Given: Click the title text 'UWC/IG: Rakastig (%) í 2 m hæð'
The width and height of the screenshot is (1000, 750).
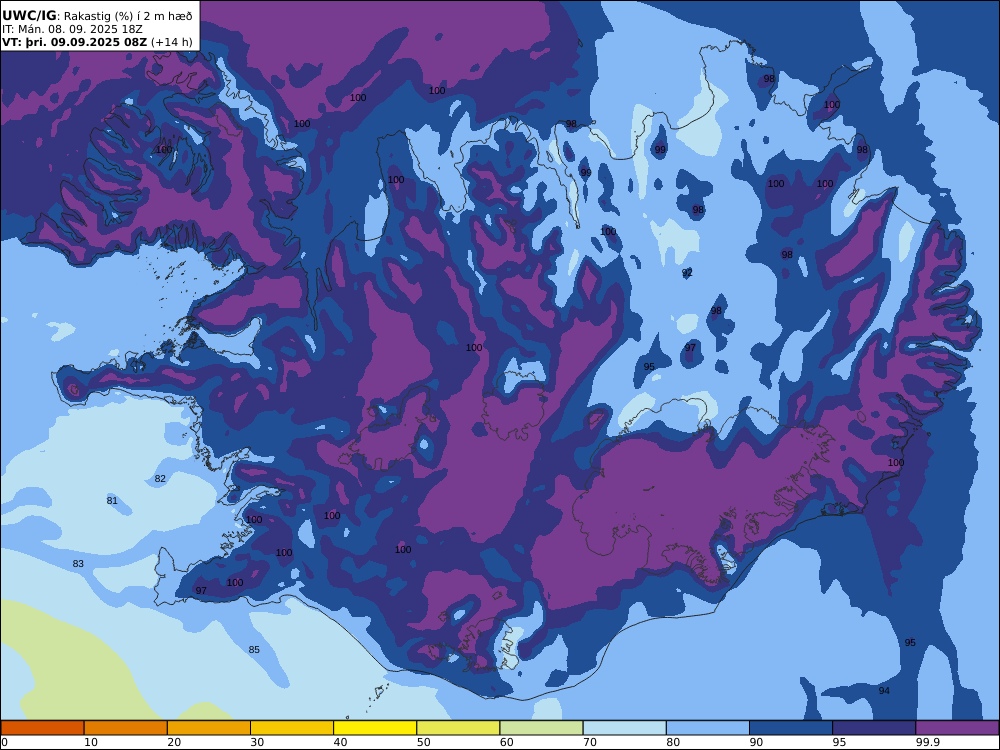Looking at the screenshot, I should (x=97, y=16).
